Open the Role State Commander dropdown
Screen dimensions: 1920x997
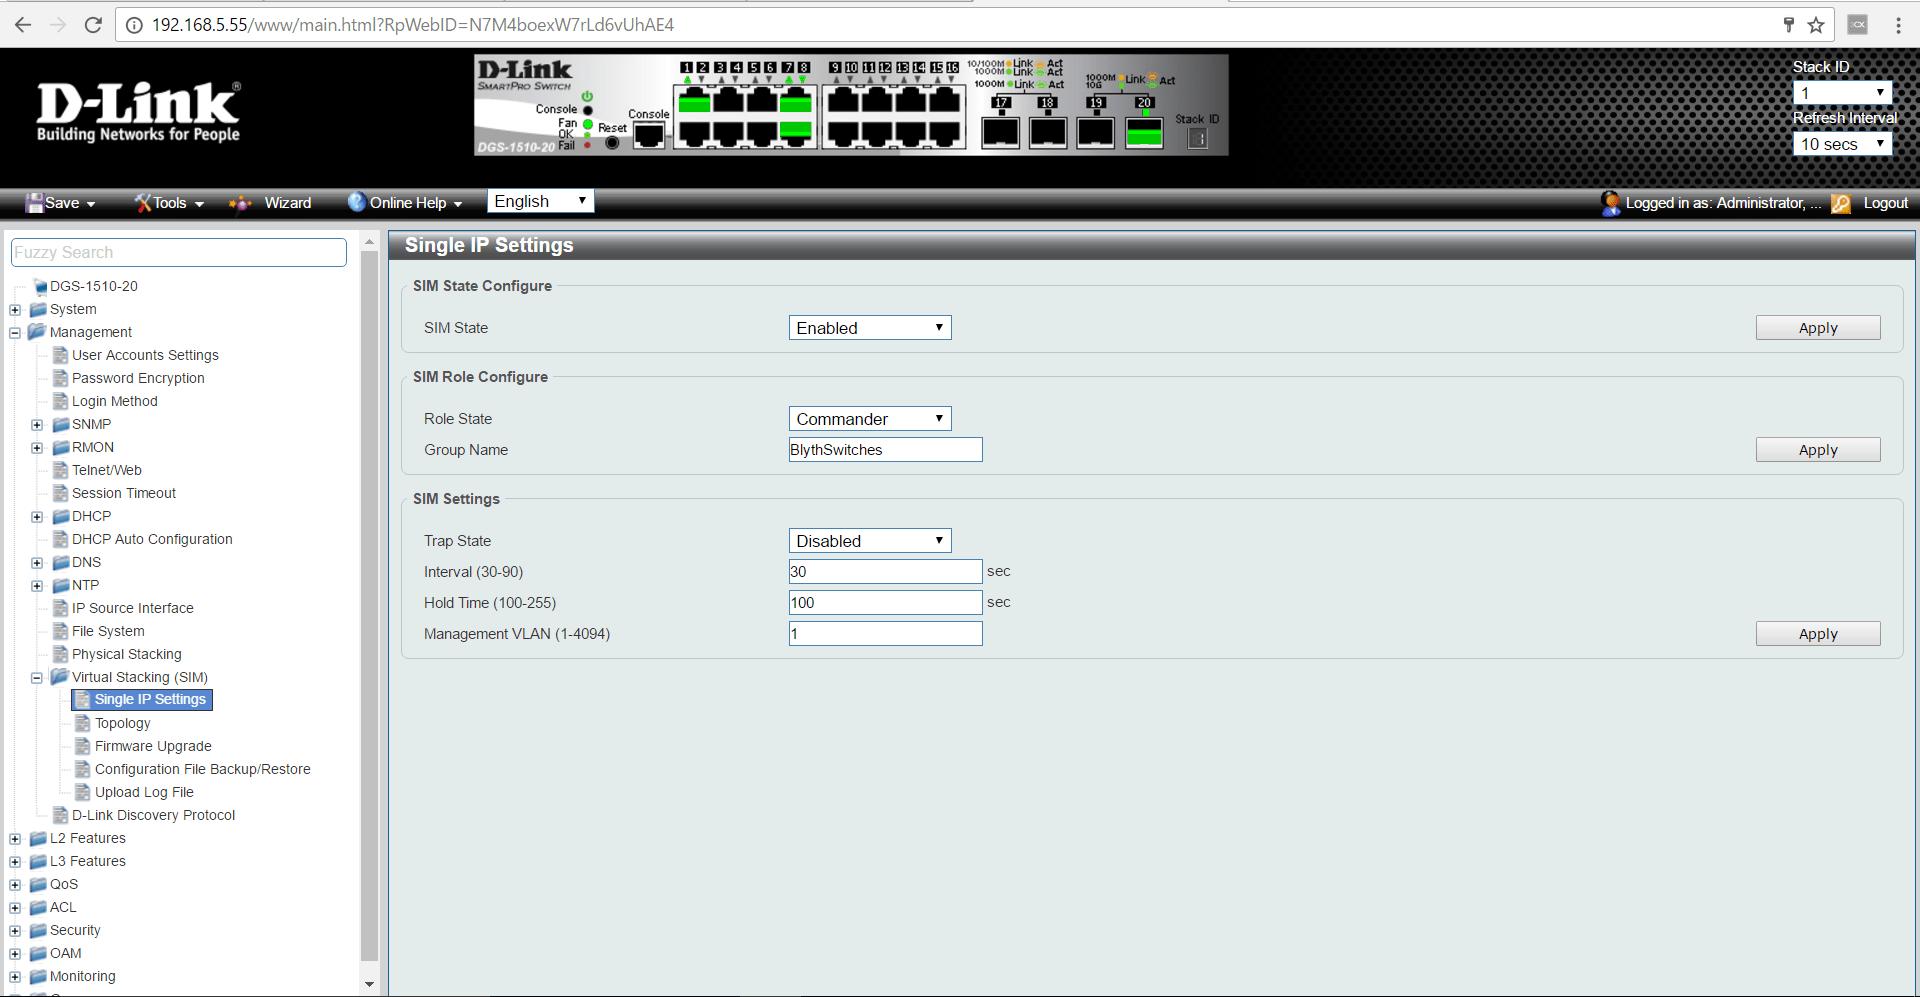[x=869, y=419]
